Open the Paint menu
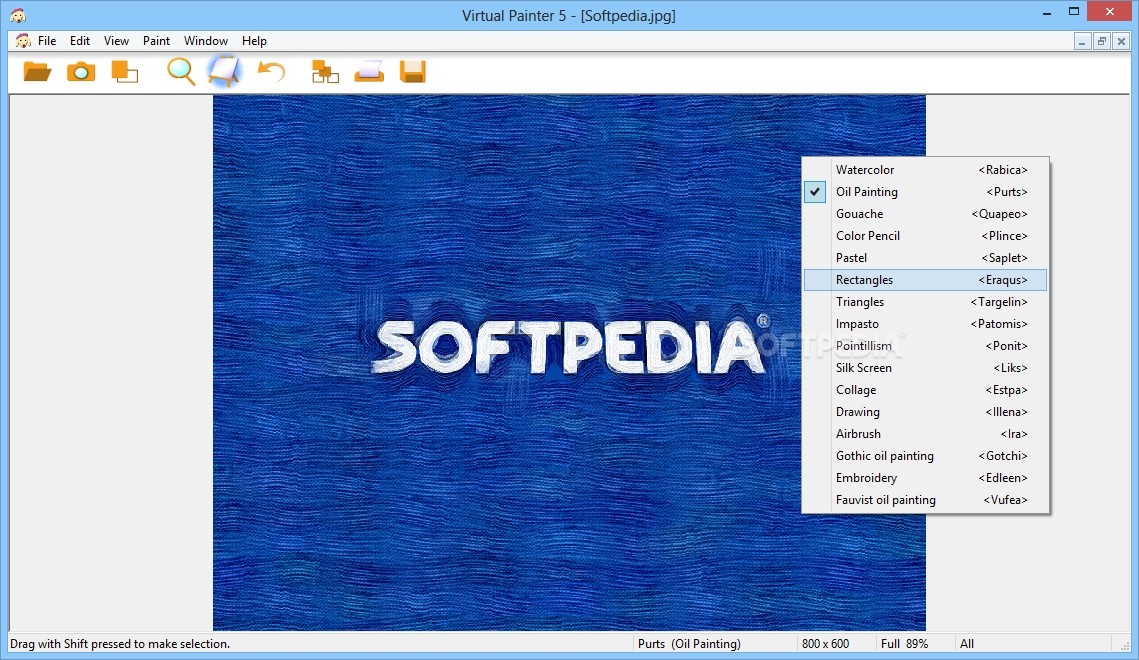Image resolution: width=1139 pixels, height=660 pixels. 156,41
